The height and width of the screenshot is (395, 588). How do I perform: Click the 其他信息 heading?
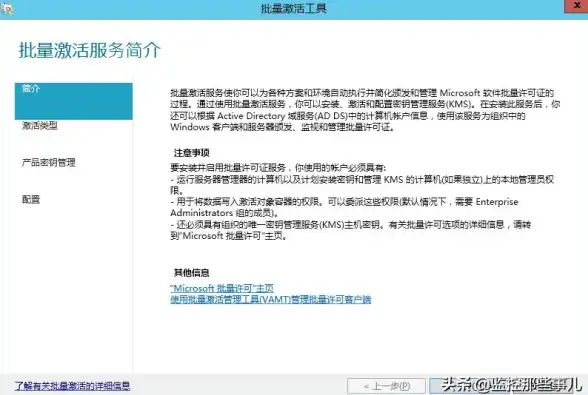coord(192,273)
